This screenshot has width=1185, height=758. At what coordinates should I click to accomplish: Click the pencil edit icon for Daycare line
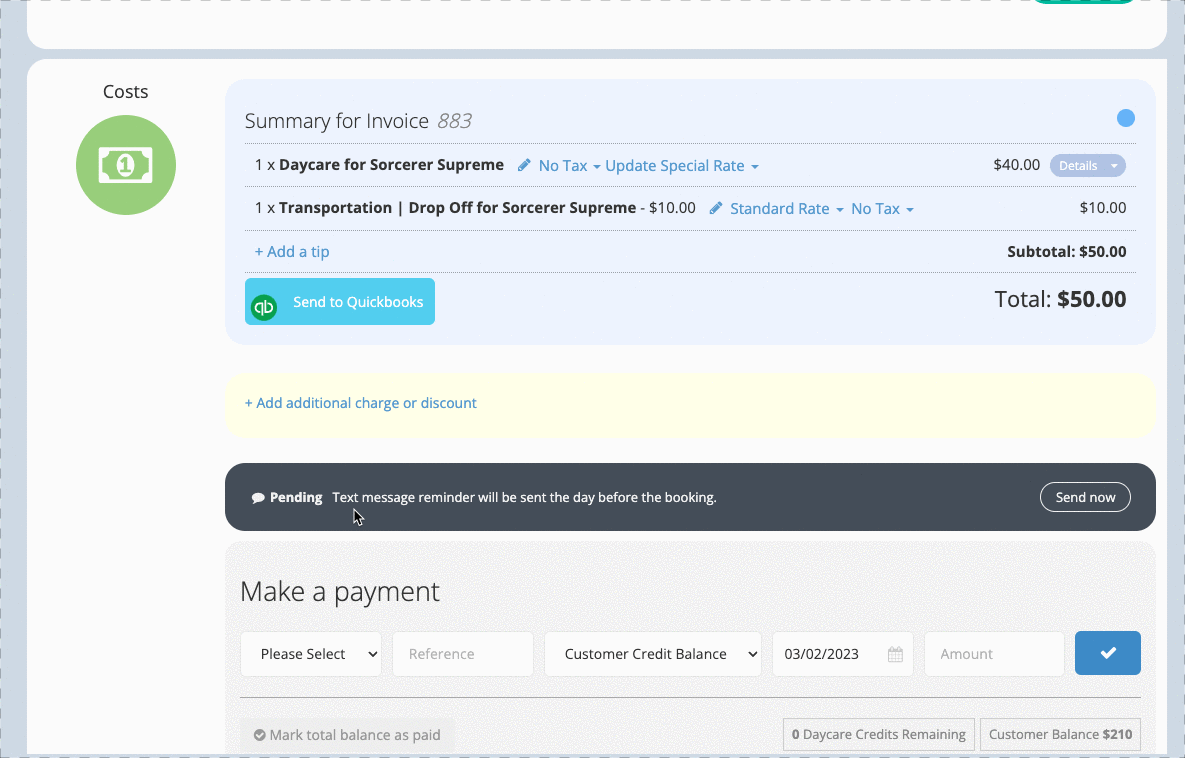tap(524, 166)
